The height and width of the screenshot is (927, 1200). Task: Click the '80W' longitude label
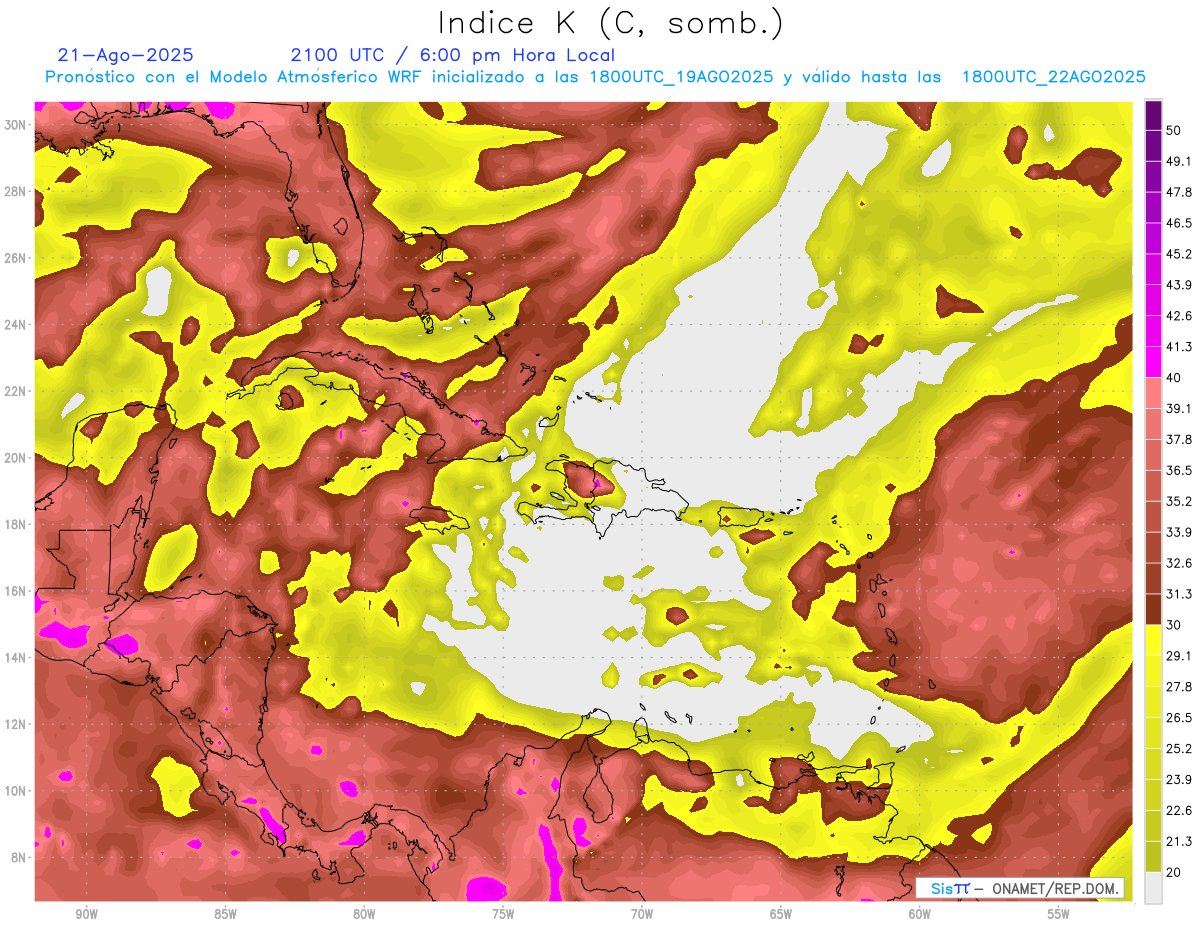[x=364, y=915]
